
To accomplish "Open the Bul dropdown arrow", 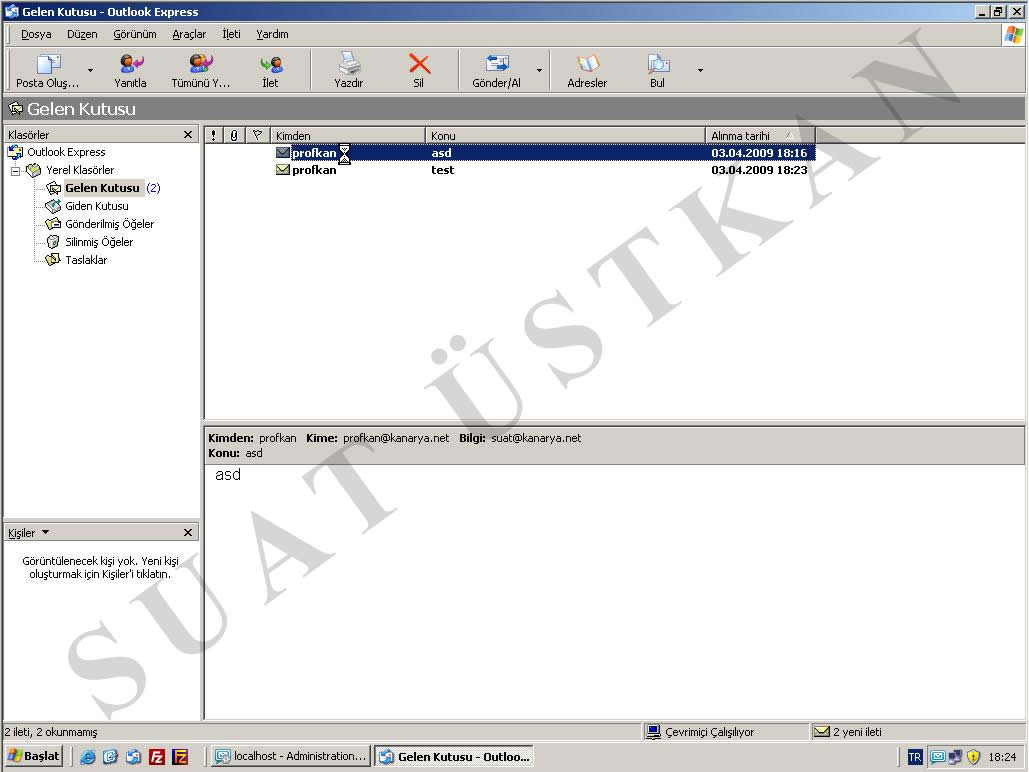I will tap(700, 70).
